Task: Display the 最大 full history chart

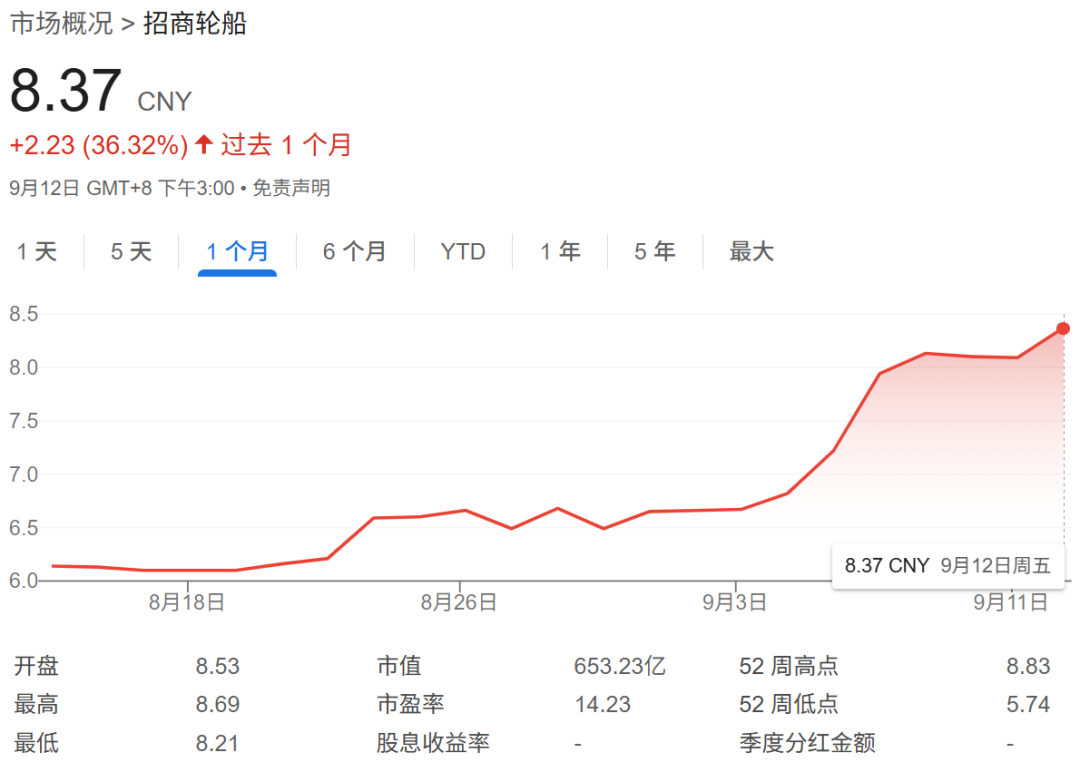Action: click(x=752, y=252)
